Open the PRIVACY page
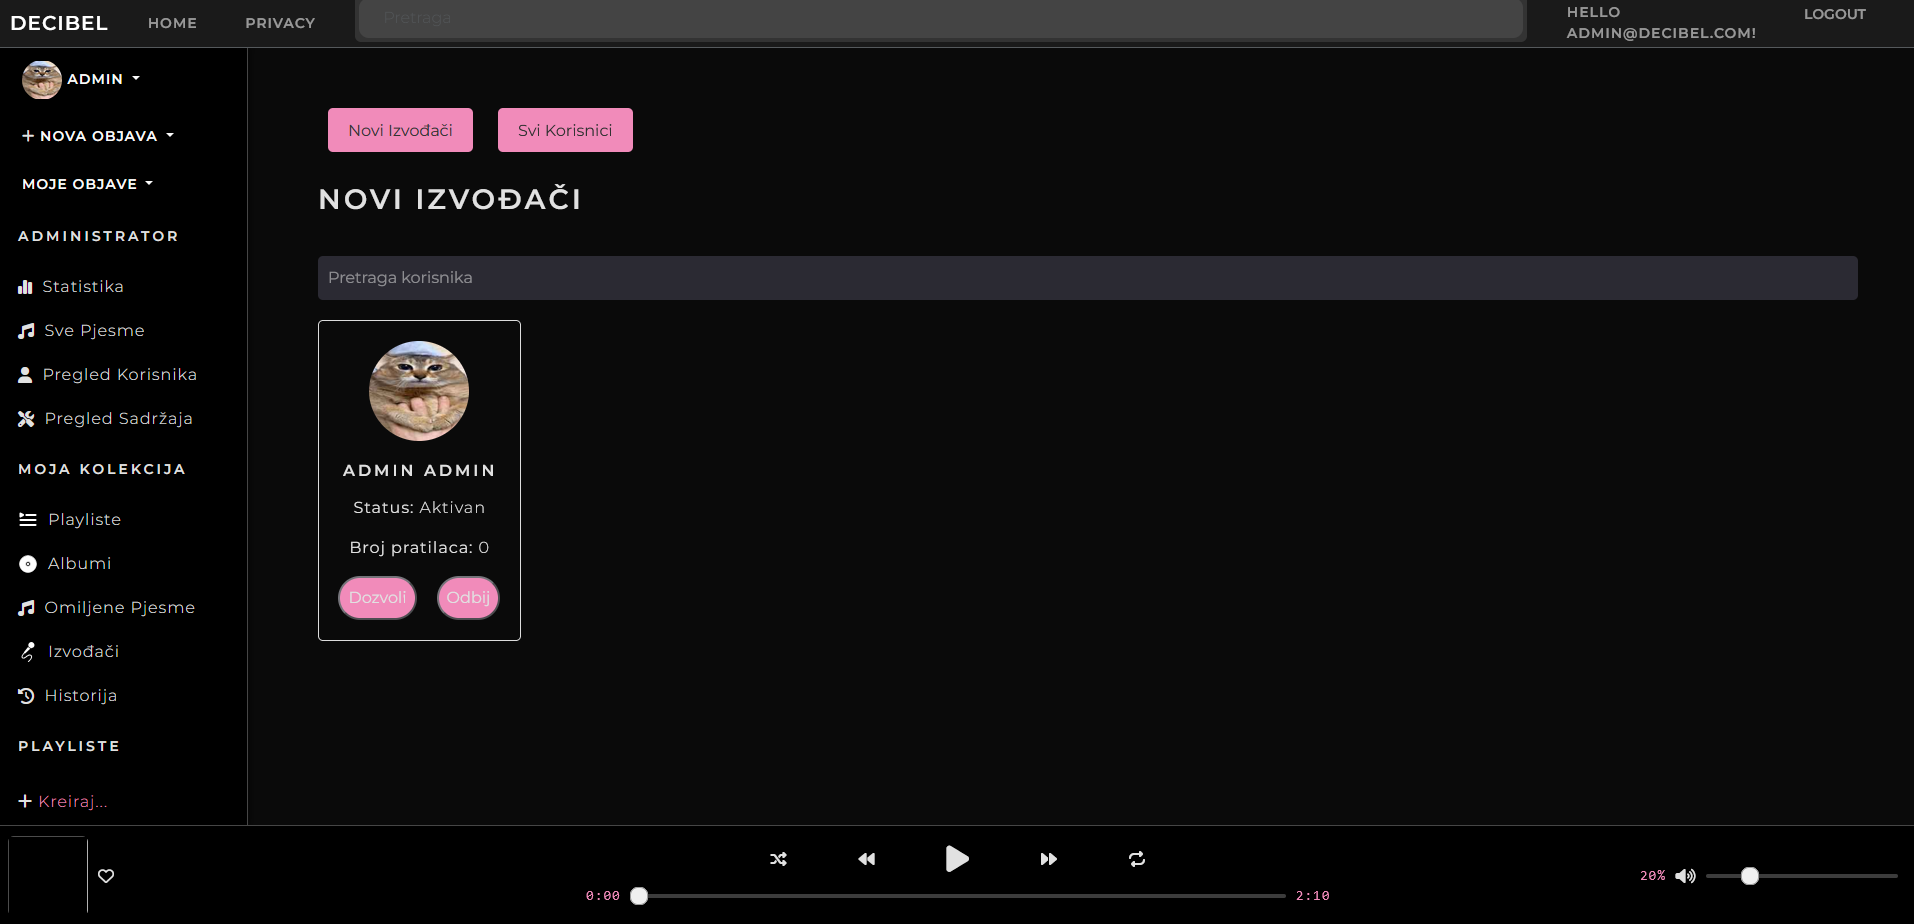The height and width of the screenshot is (924, 1914). coord(280,23)
